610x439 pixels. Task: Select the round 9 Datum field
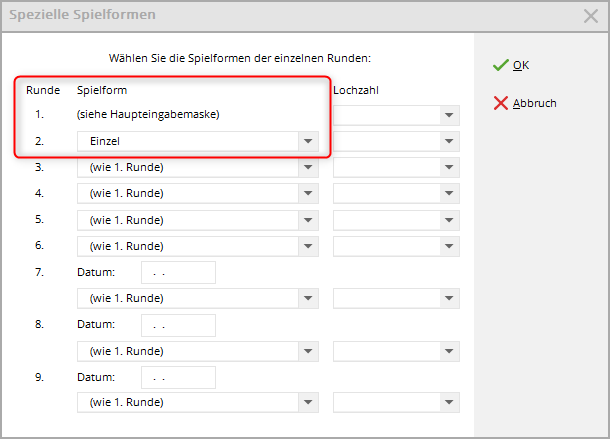[x=179, y=377]
